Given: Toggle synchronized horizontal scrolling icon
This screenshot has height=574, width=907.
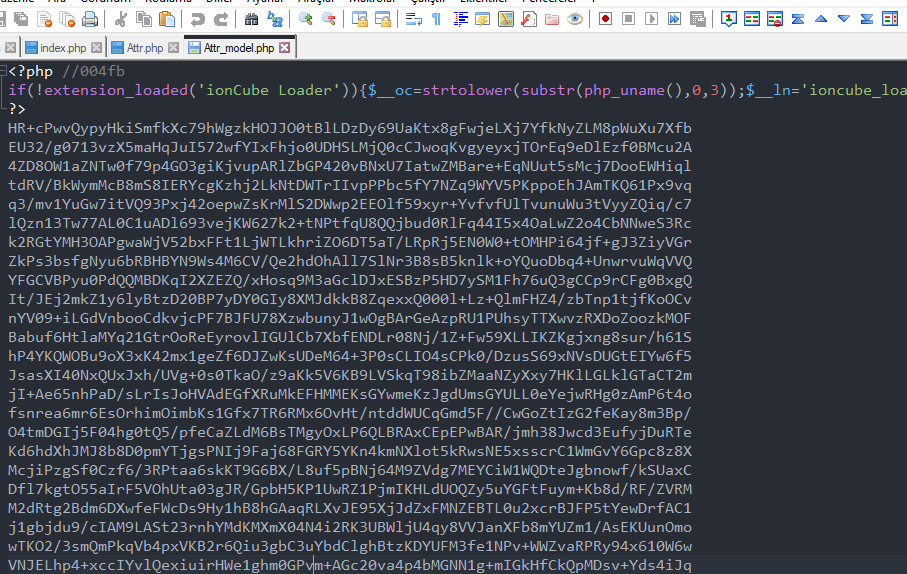Looking at the screenshot, I should (x=383, y=19).
